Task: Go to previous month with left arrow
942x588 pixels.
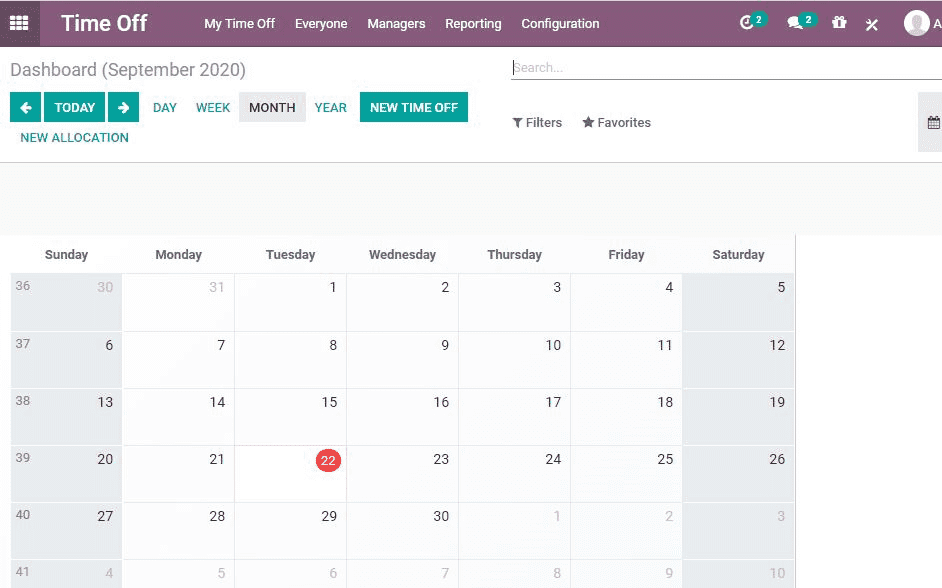Action: 25,108
